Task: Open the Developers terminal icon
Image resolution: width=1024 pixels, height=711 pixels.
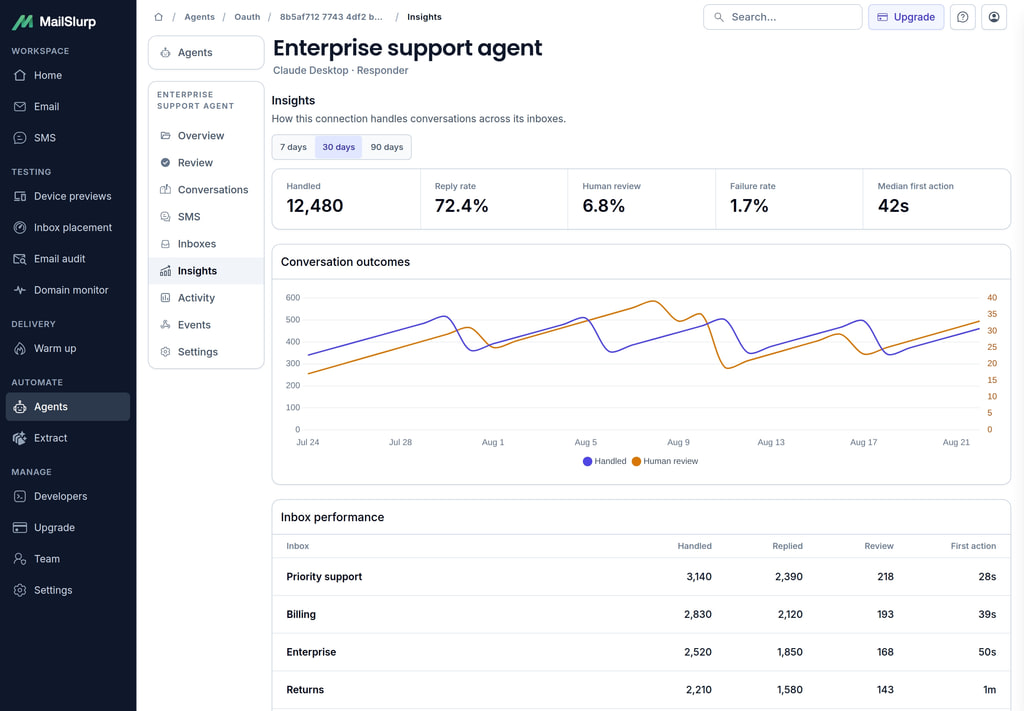Action: pyautogui.click(x=20, y=496)
